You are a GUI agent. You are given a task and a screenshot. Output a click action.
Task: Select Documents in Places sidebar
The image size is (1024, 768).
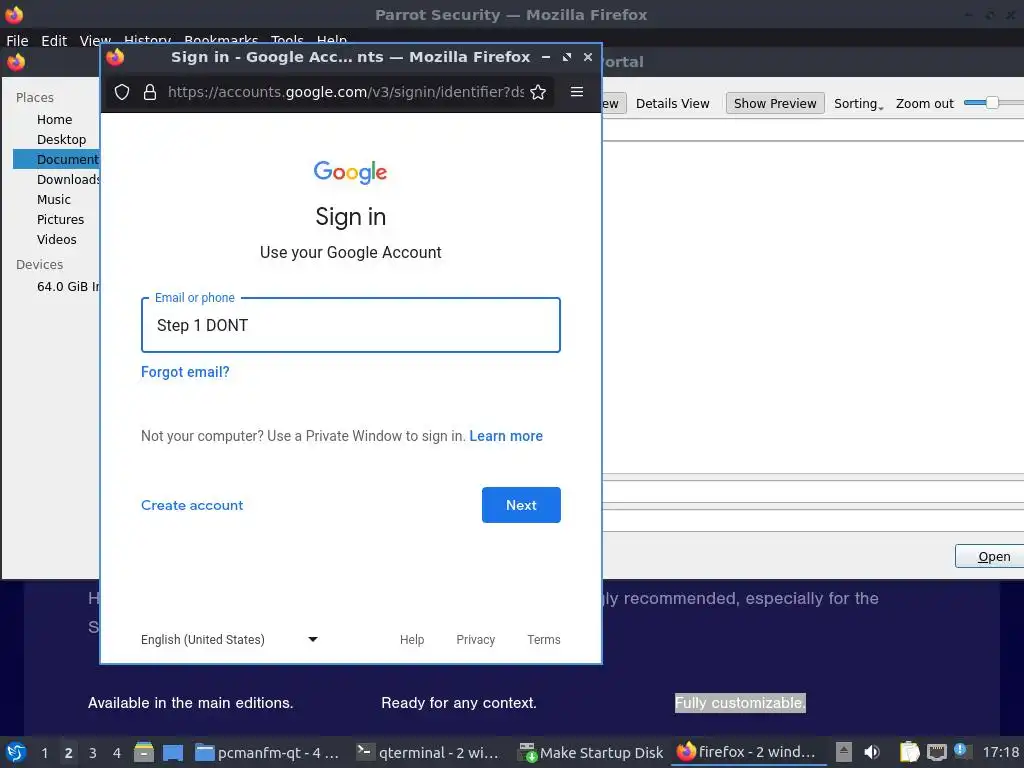(x=57, y=159)
